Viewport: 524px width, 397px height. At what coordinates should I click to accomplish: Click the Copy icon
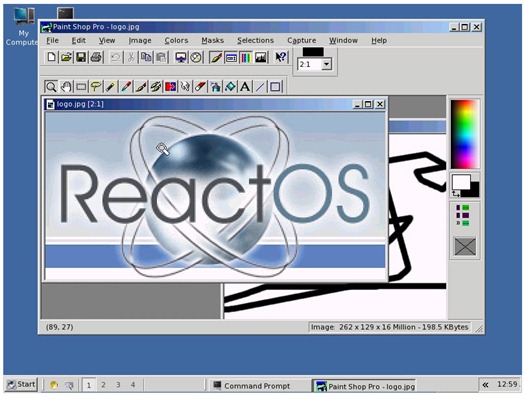(x=146, y=57)
